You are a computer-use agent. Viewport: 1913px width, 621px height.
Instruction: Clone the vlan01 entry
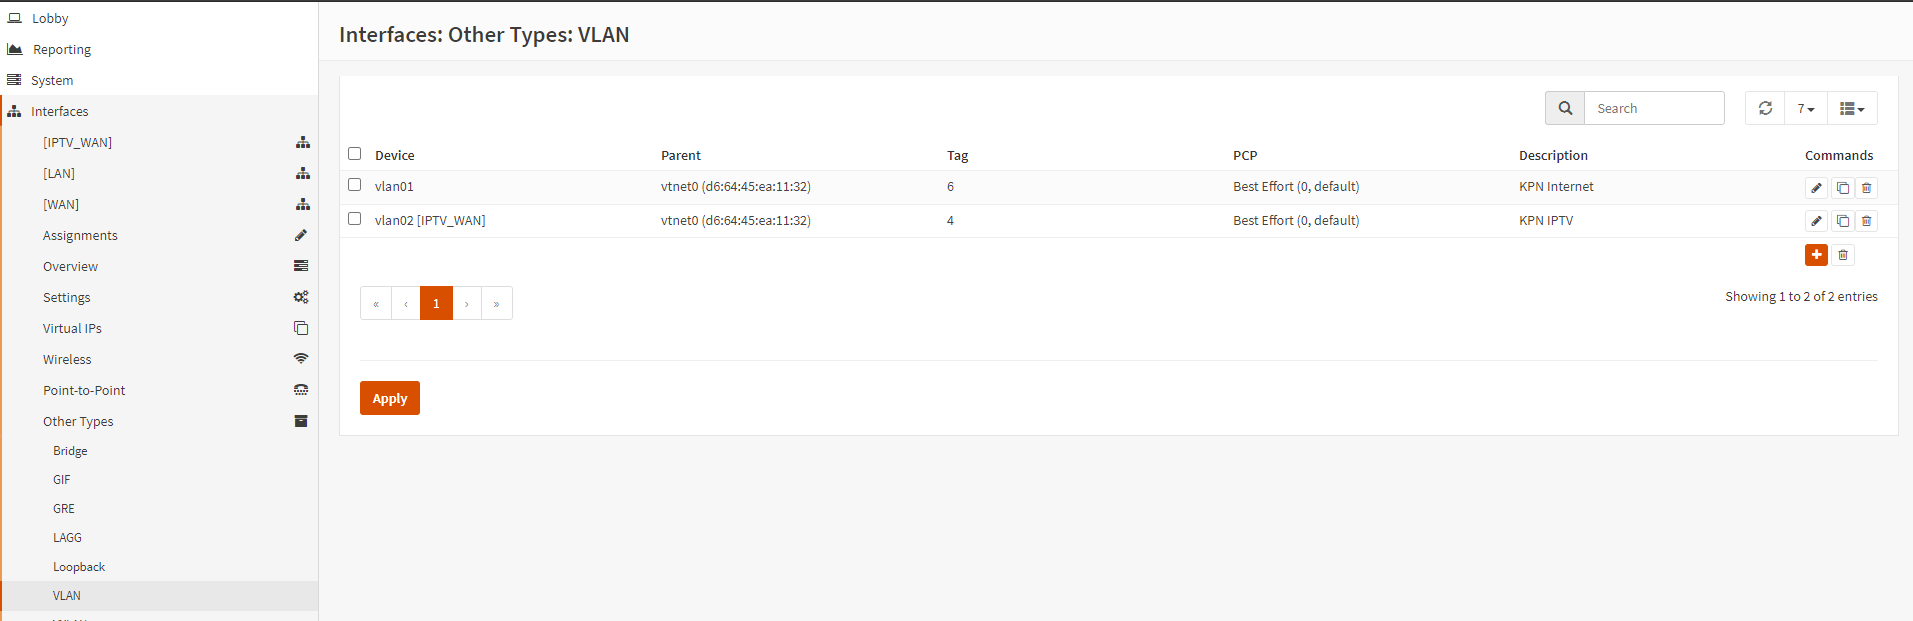pos(1842,188)
